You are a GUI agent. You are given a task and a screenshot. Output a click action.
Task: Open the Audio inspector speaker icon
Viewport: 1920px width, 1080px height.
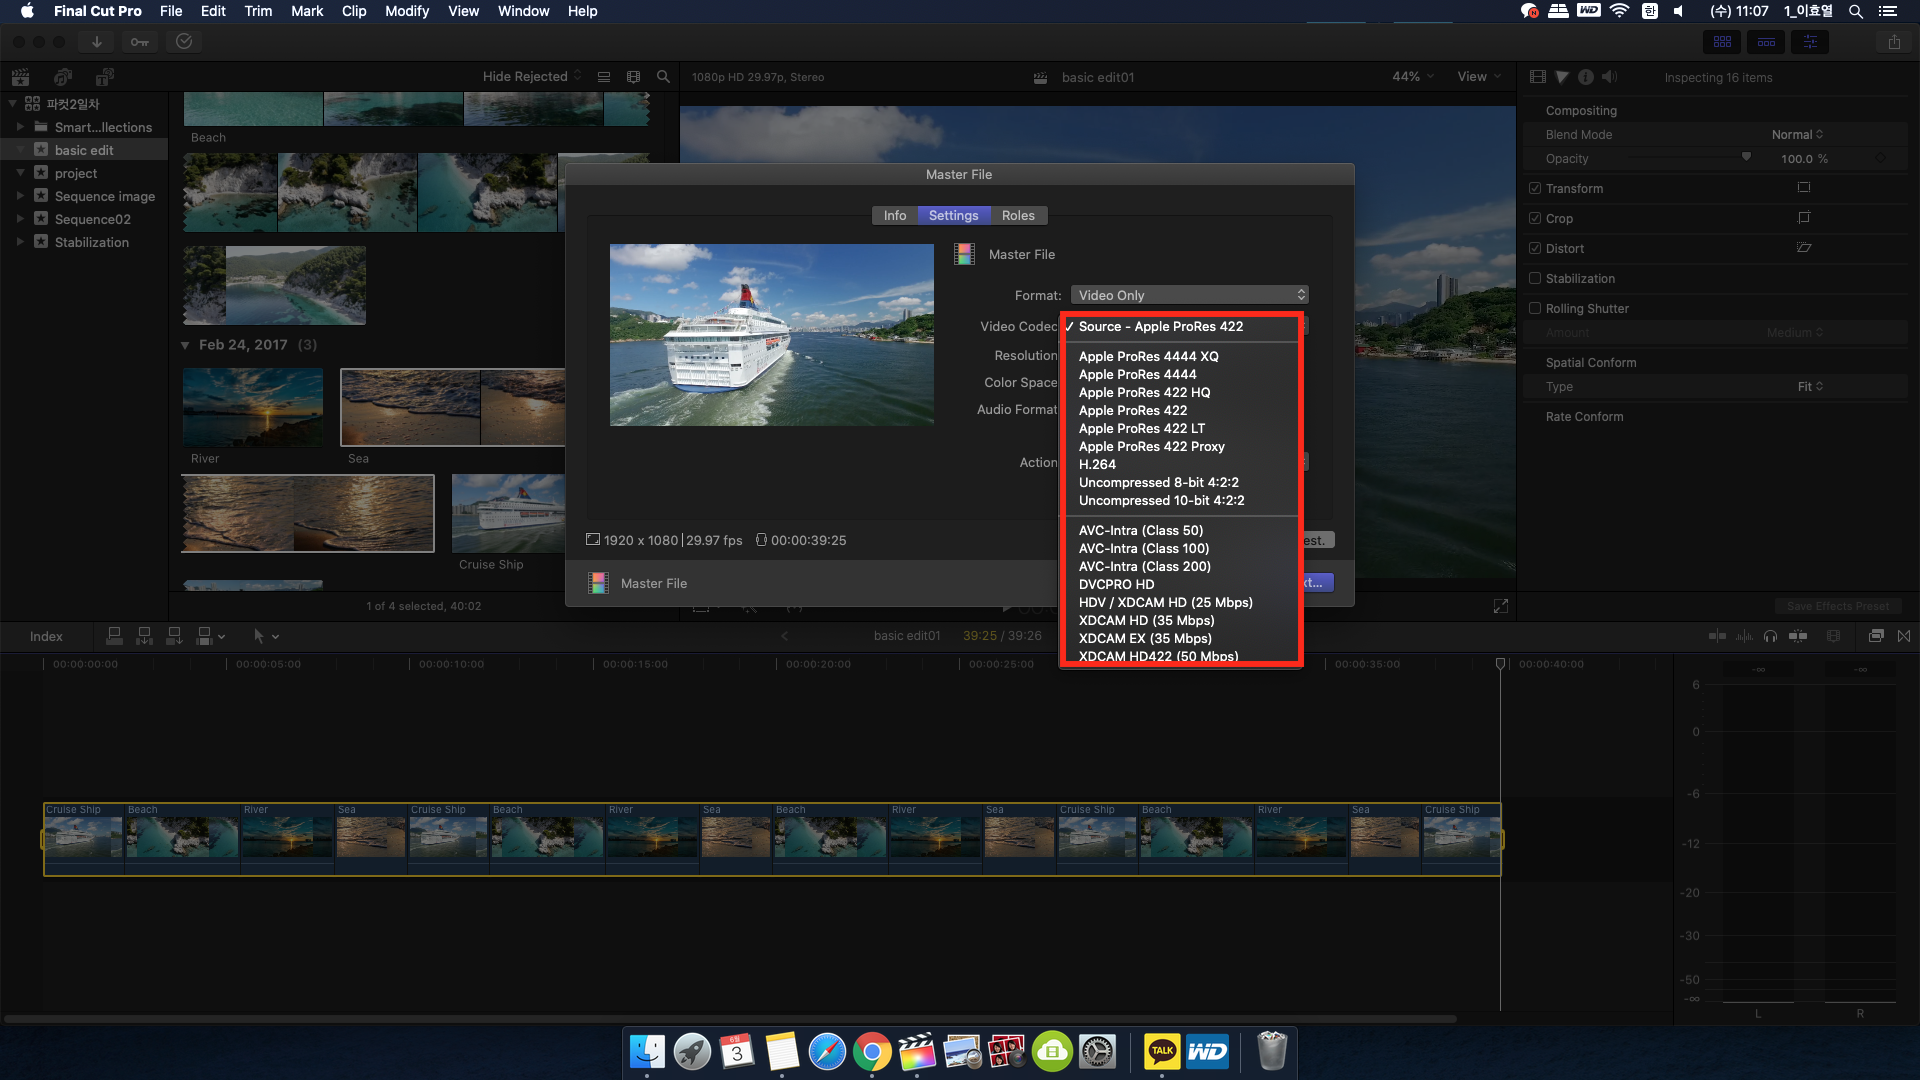pyautogui.click(x=1609, y=77)
